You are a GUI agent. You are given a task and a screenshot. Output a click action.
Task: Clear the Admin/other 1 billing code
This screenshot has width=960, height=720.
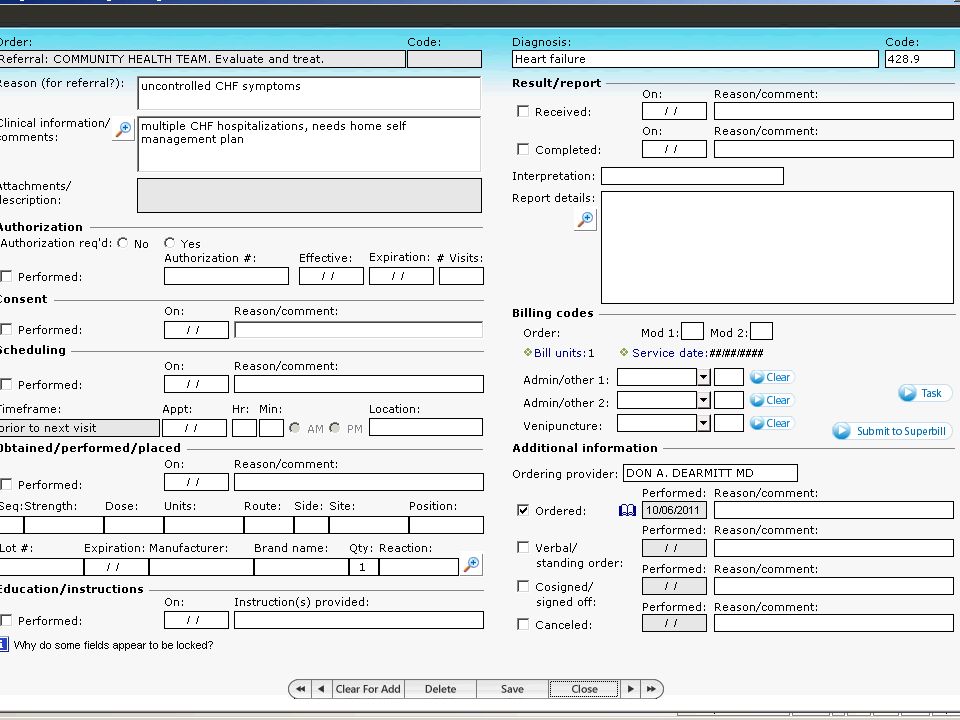[771, 377]
